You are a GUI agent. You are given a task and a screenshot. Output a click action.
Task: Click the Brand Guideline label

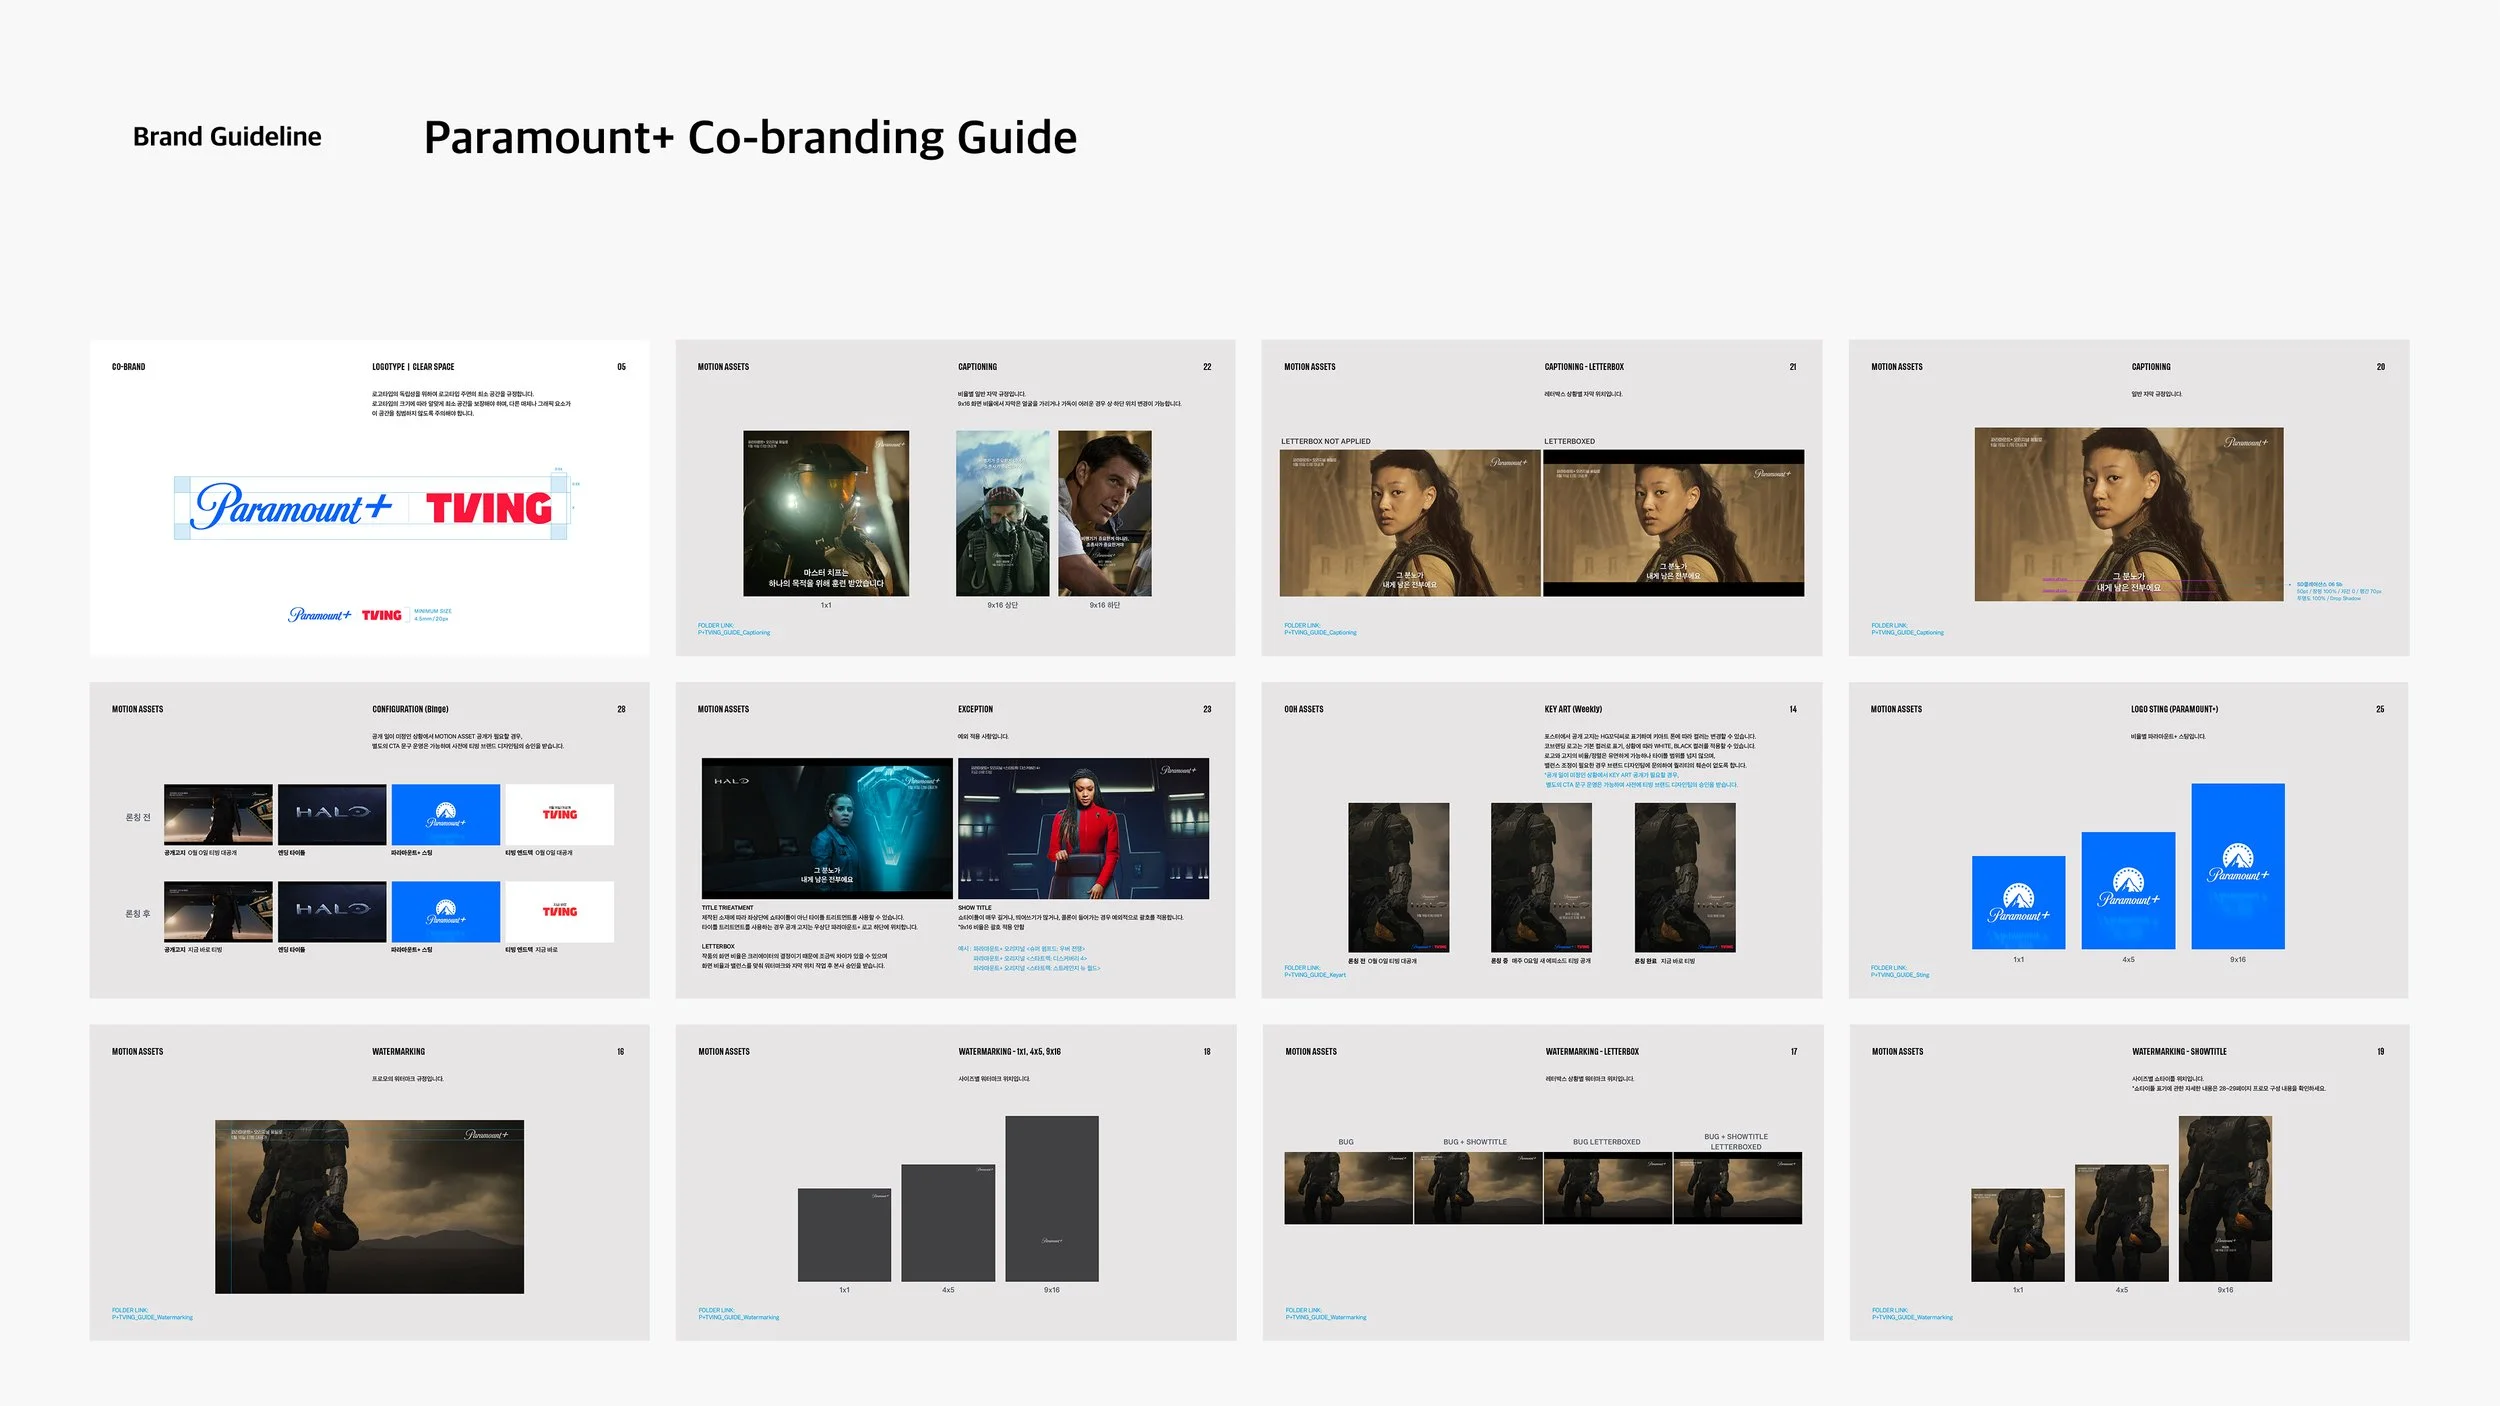coord(227,137)
